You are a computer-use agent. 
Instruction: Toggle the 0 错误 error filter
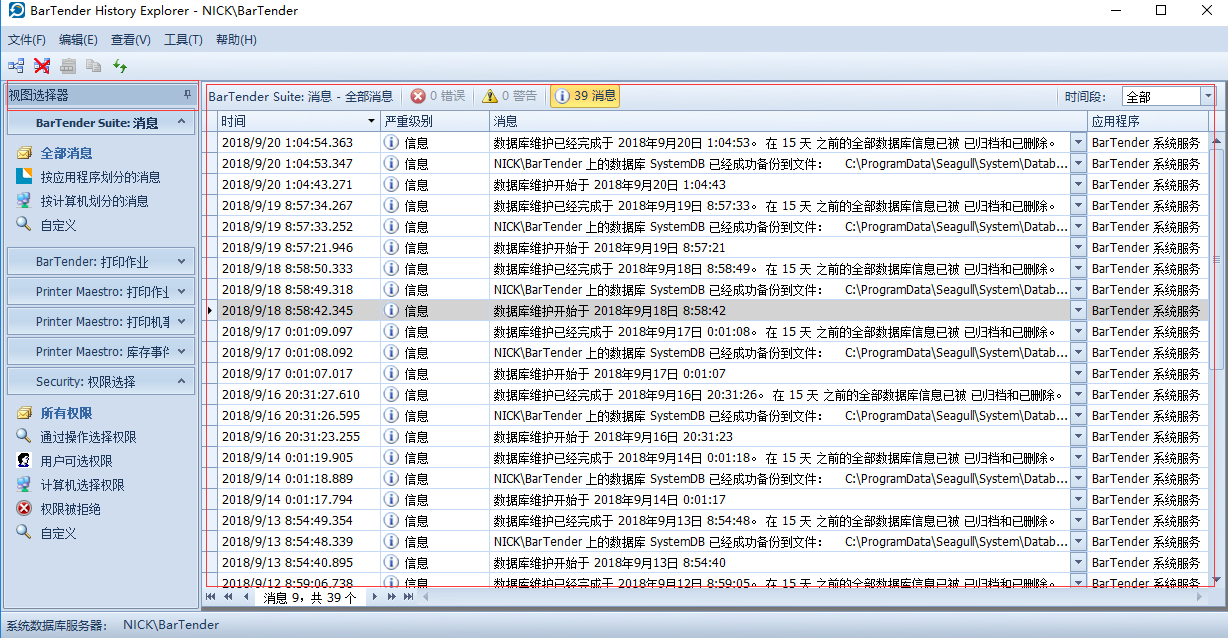pyautogui.click(x=438, y=96)
